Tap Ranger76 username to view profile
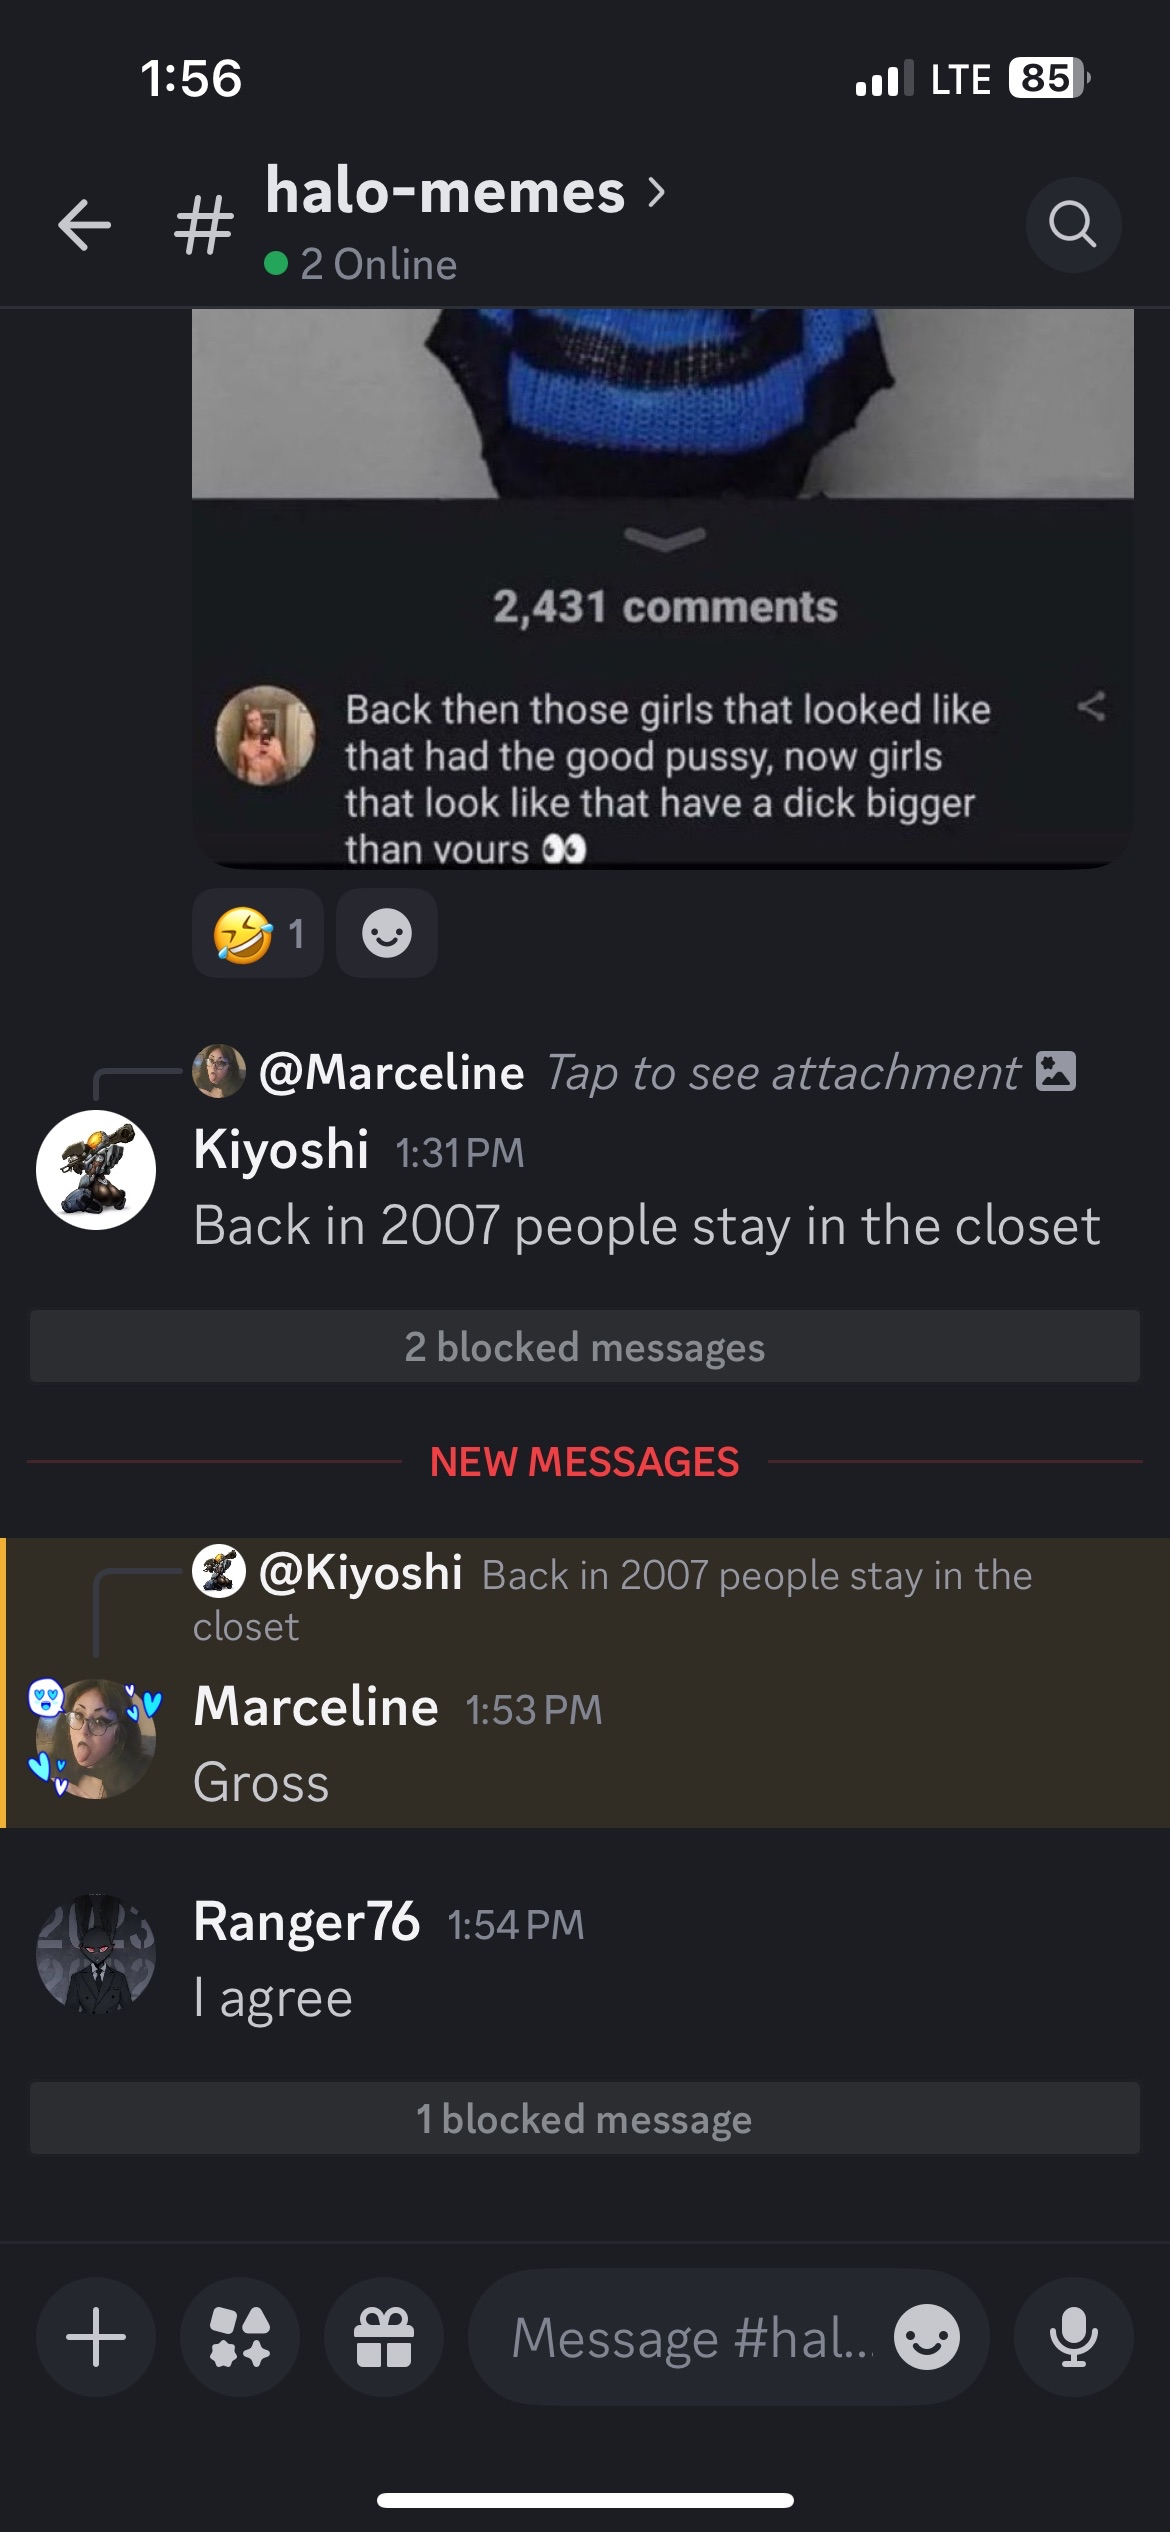Viewport: 1170px width, 2532px height. tap(306, 1922)
